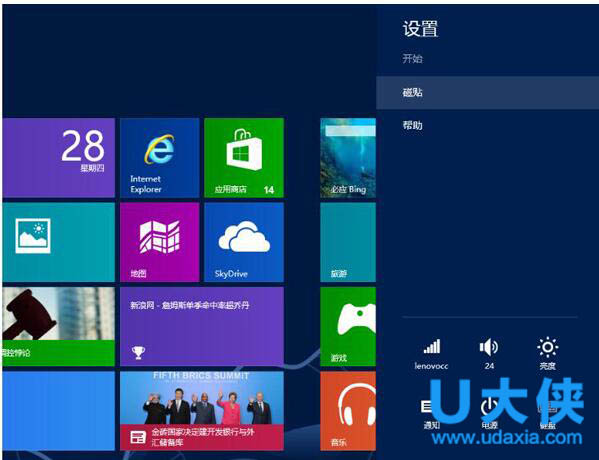Image resolution: width=599 pixels, height=460 pixels.
Task: Open the volume control showing 24
Action: pos(489,354)
